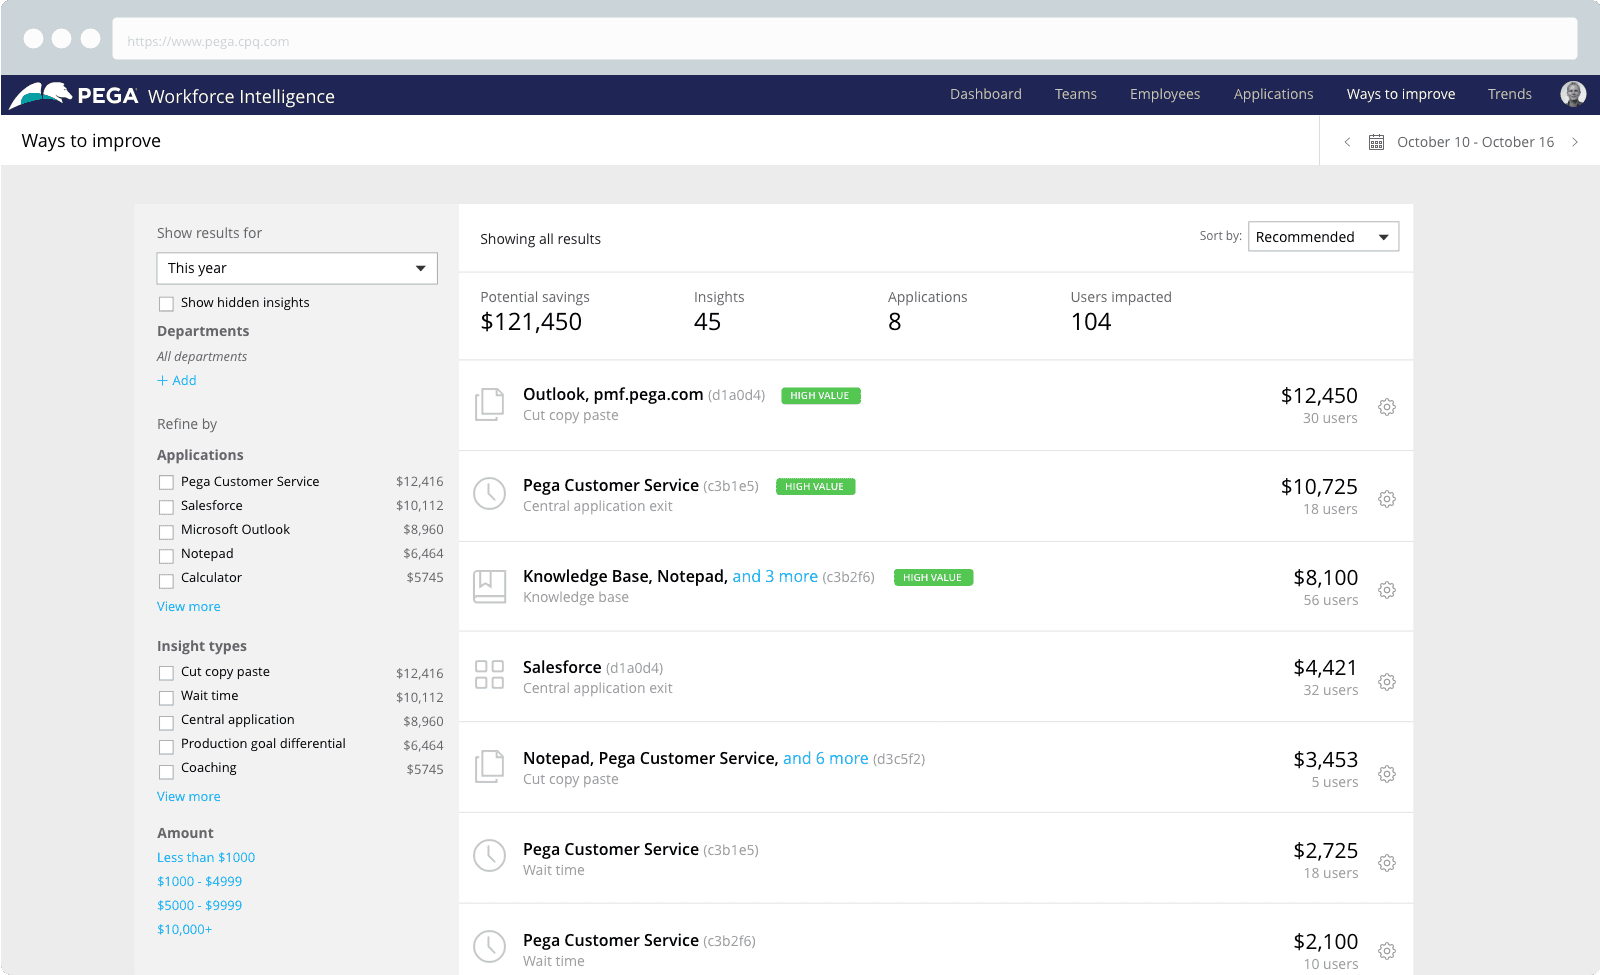Open Pega Customer Service (c3b1e5) Central application exit

tap(611, 485)
